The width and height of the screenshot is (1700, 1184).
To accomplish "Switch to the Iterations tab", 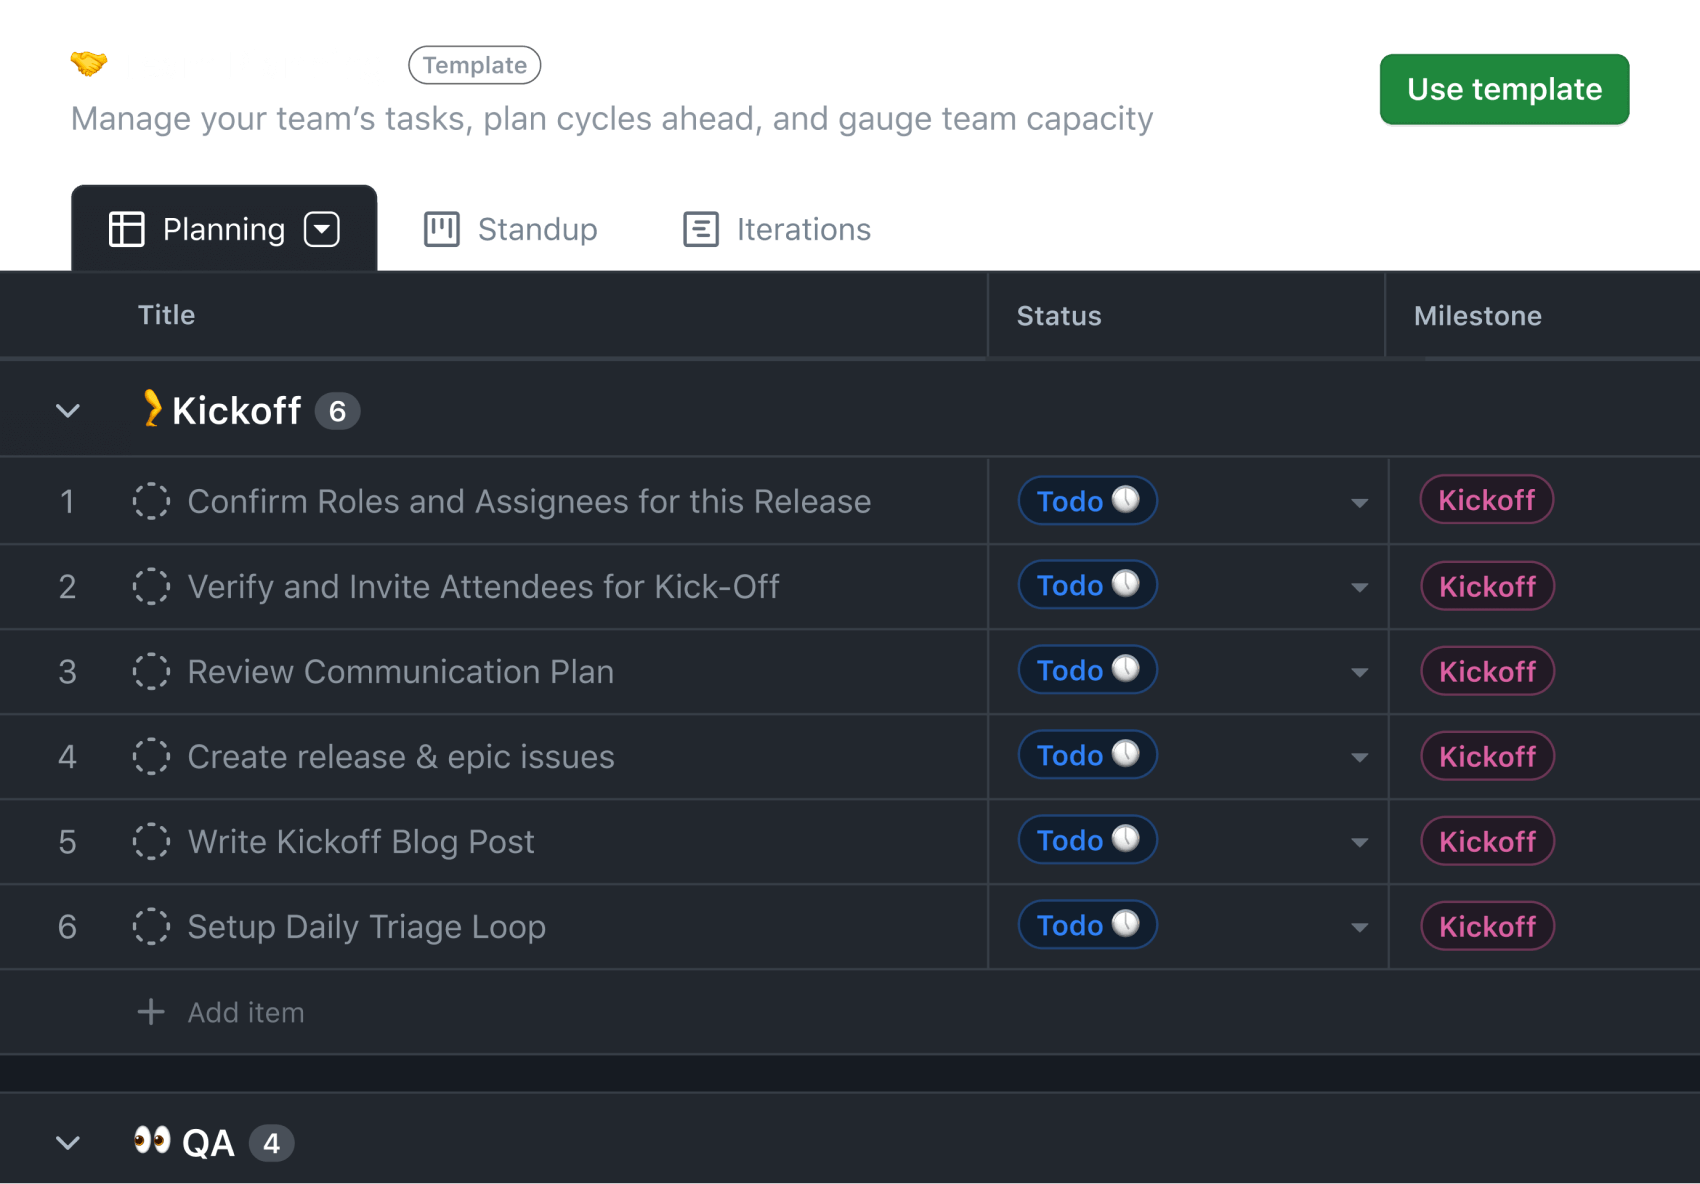I will point(803,229).
